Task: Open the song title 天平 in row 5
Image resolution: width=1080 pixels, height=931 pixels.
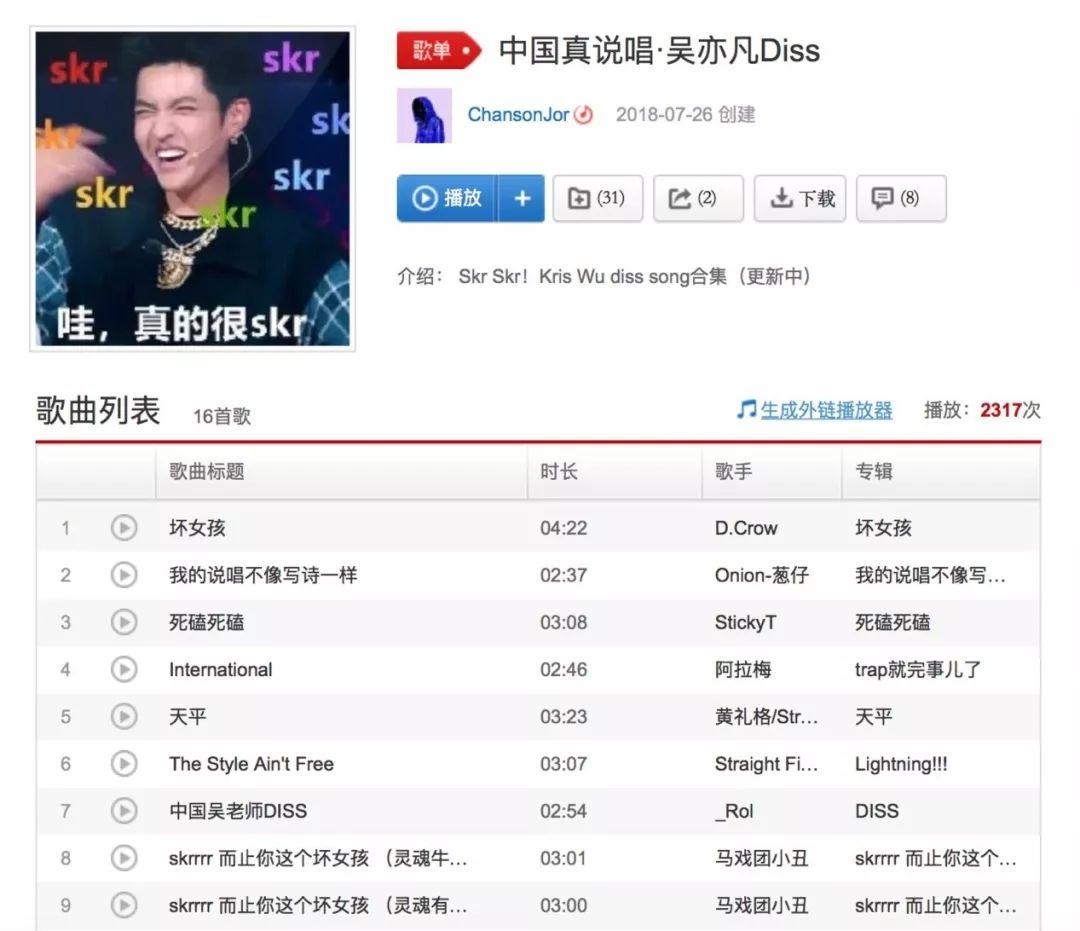Action: click(x=188, y=717)
